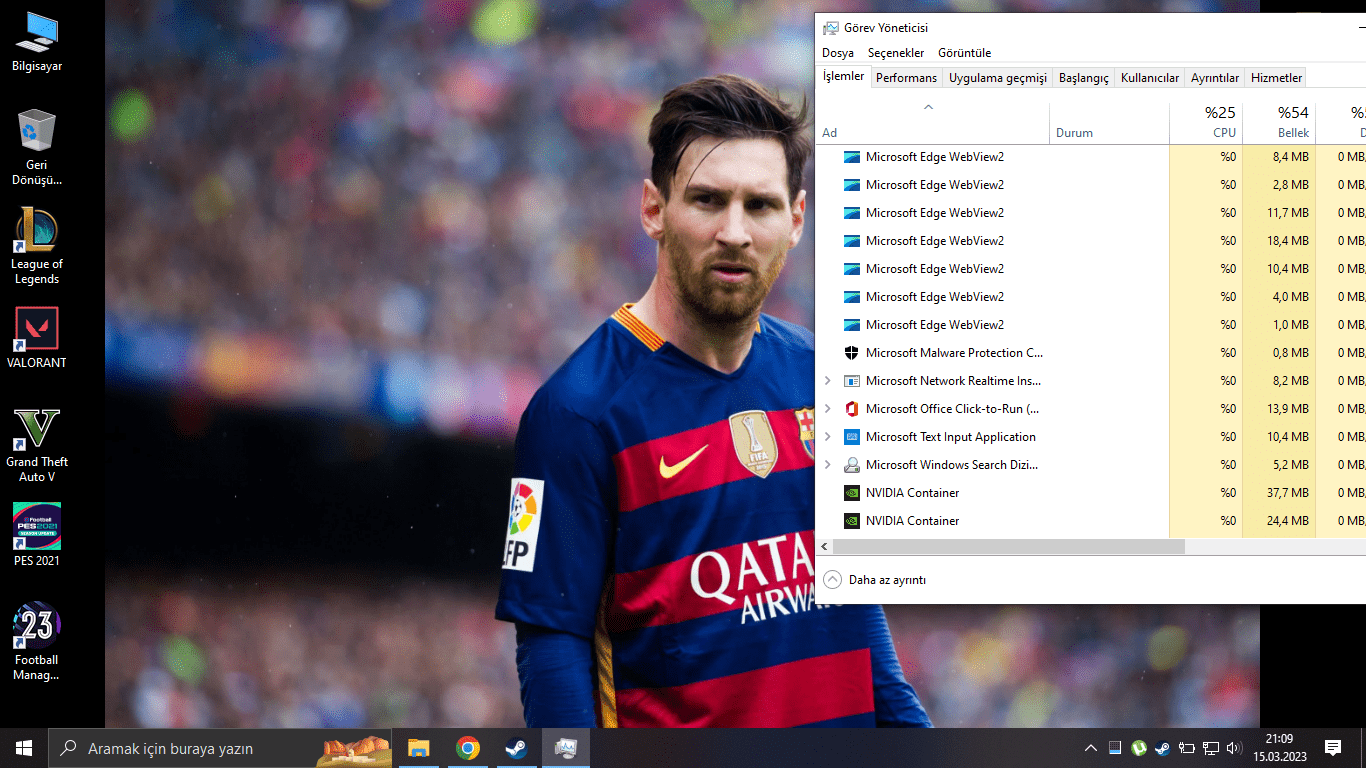Select the Geri Dönüşüm recycle bin icon

tap(37, 147)
